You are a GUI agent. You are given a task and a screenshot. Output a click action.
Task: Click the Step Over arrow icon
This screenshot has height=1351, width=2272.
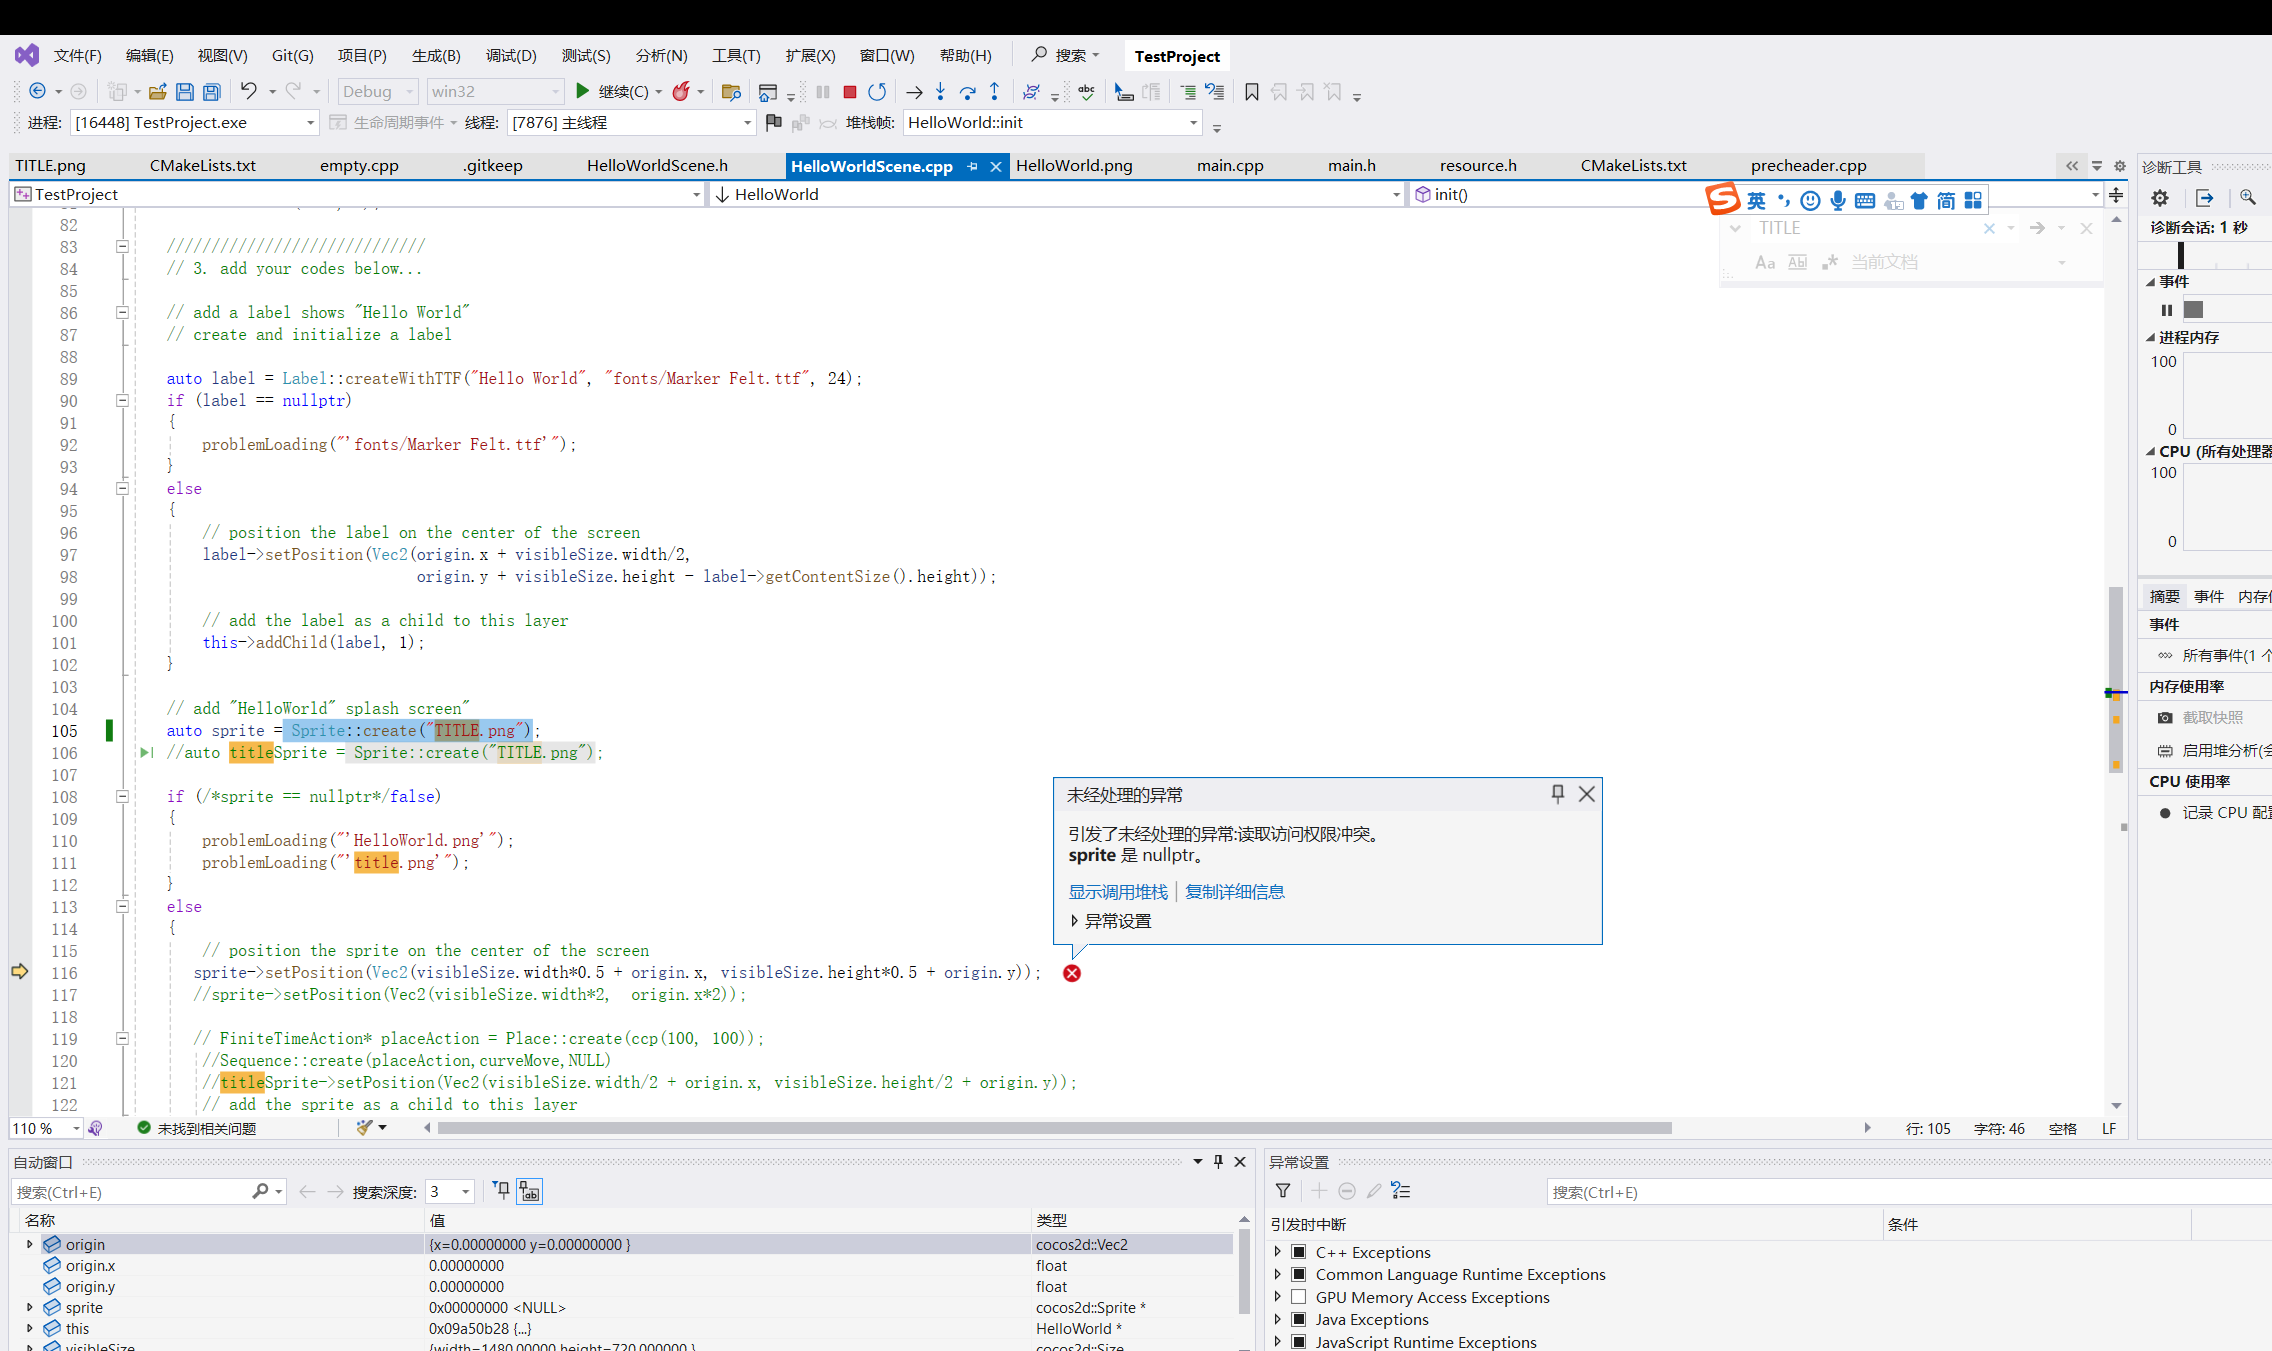coord(967,92)
